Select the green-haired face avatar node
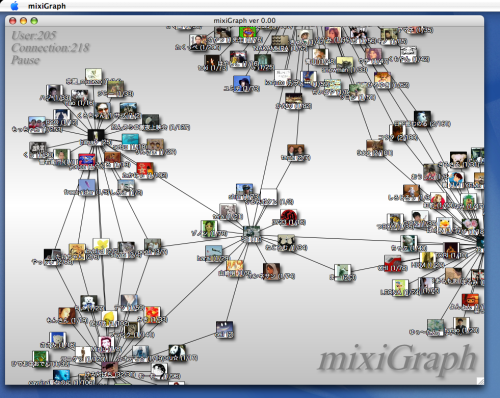 pos(209,228)
